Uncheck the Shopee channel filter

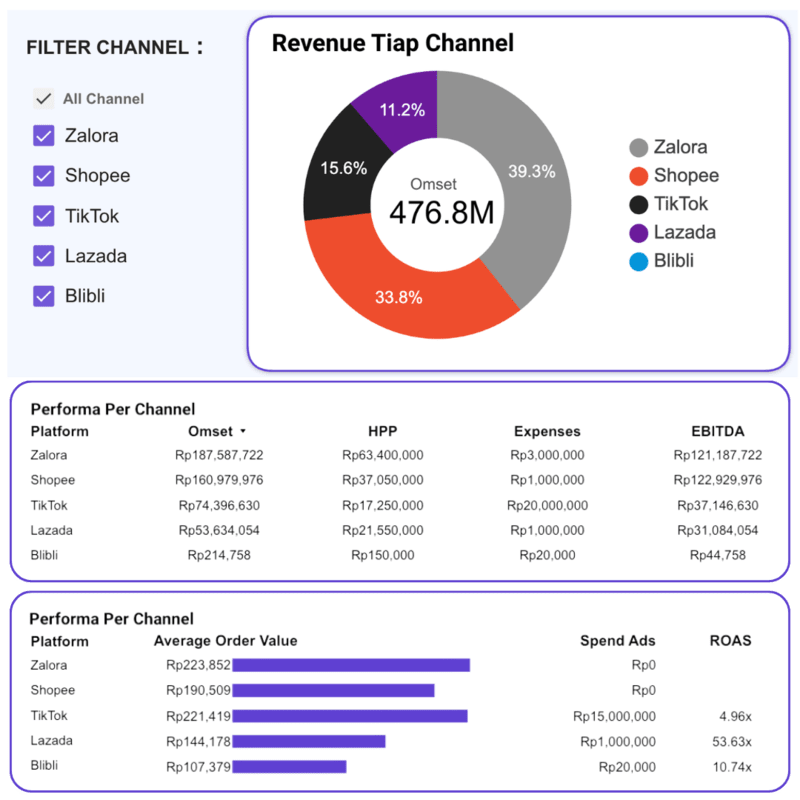tap(43, 176)
